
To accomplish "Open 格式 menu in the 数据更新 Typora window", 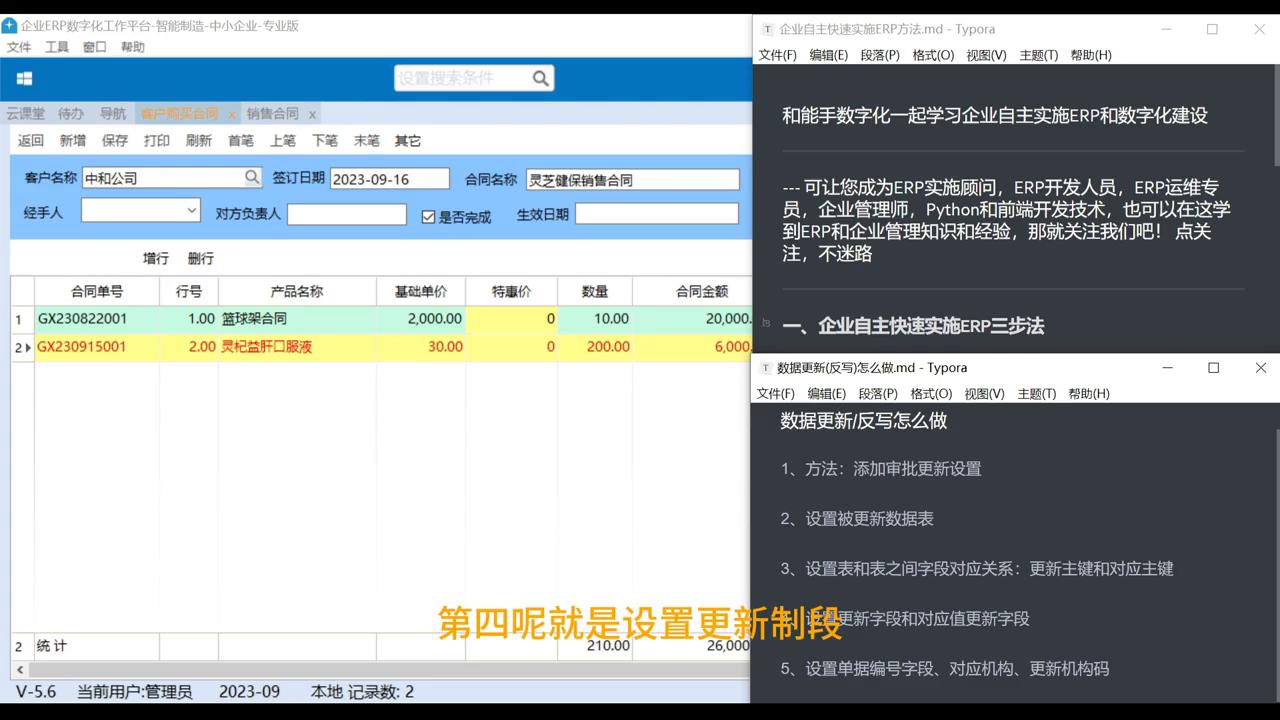I will (x=930, y=393).
